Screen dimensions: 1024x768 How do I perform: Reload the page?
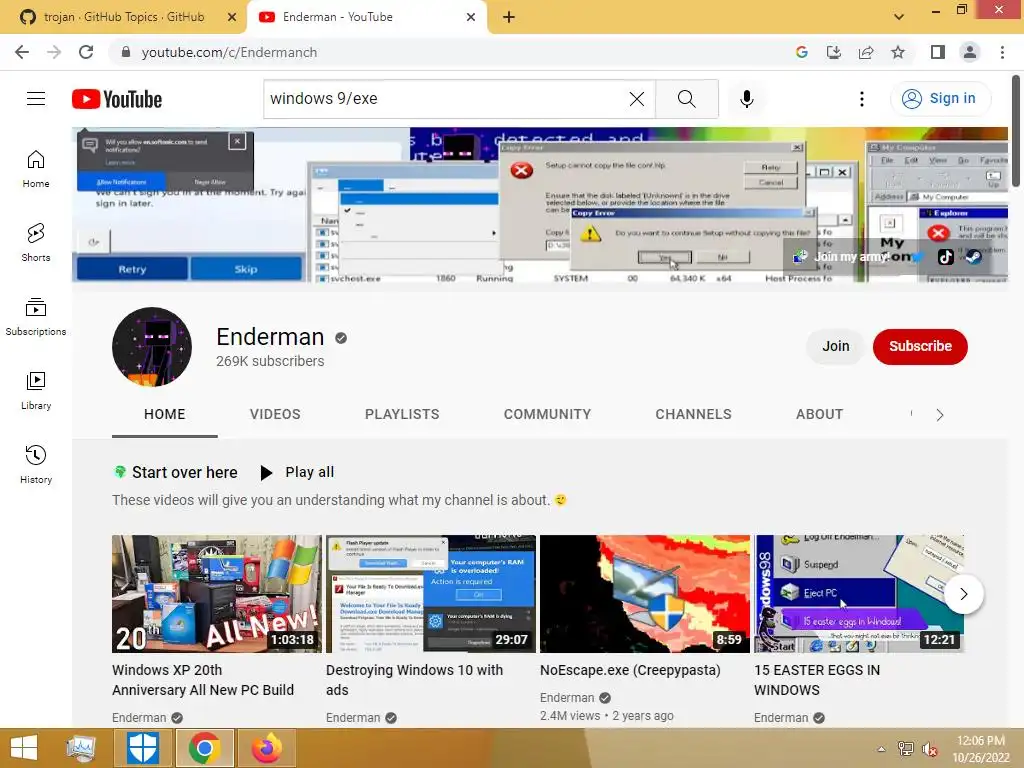click(x=86, y=52)
